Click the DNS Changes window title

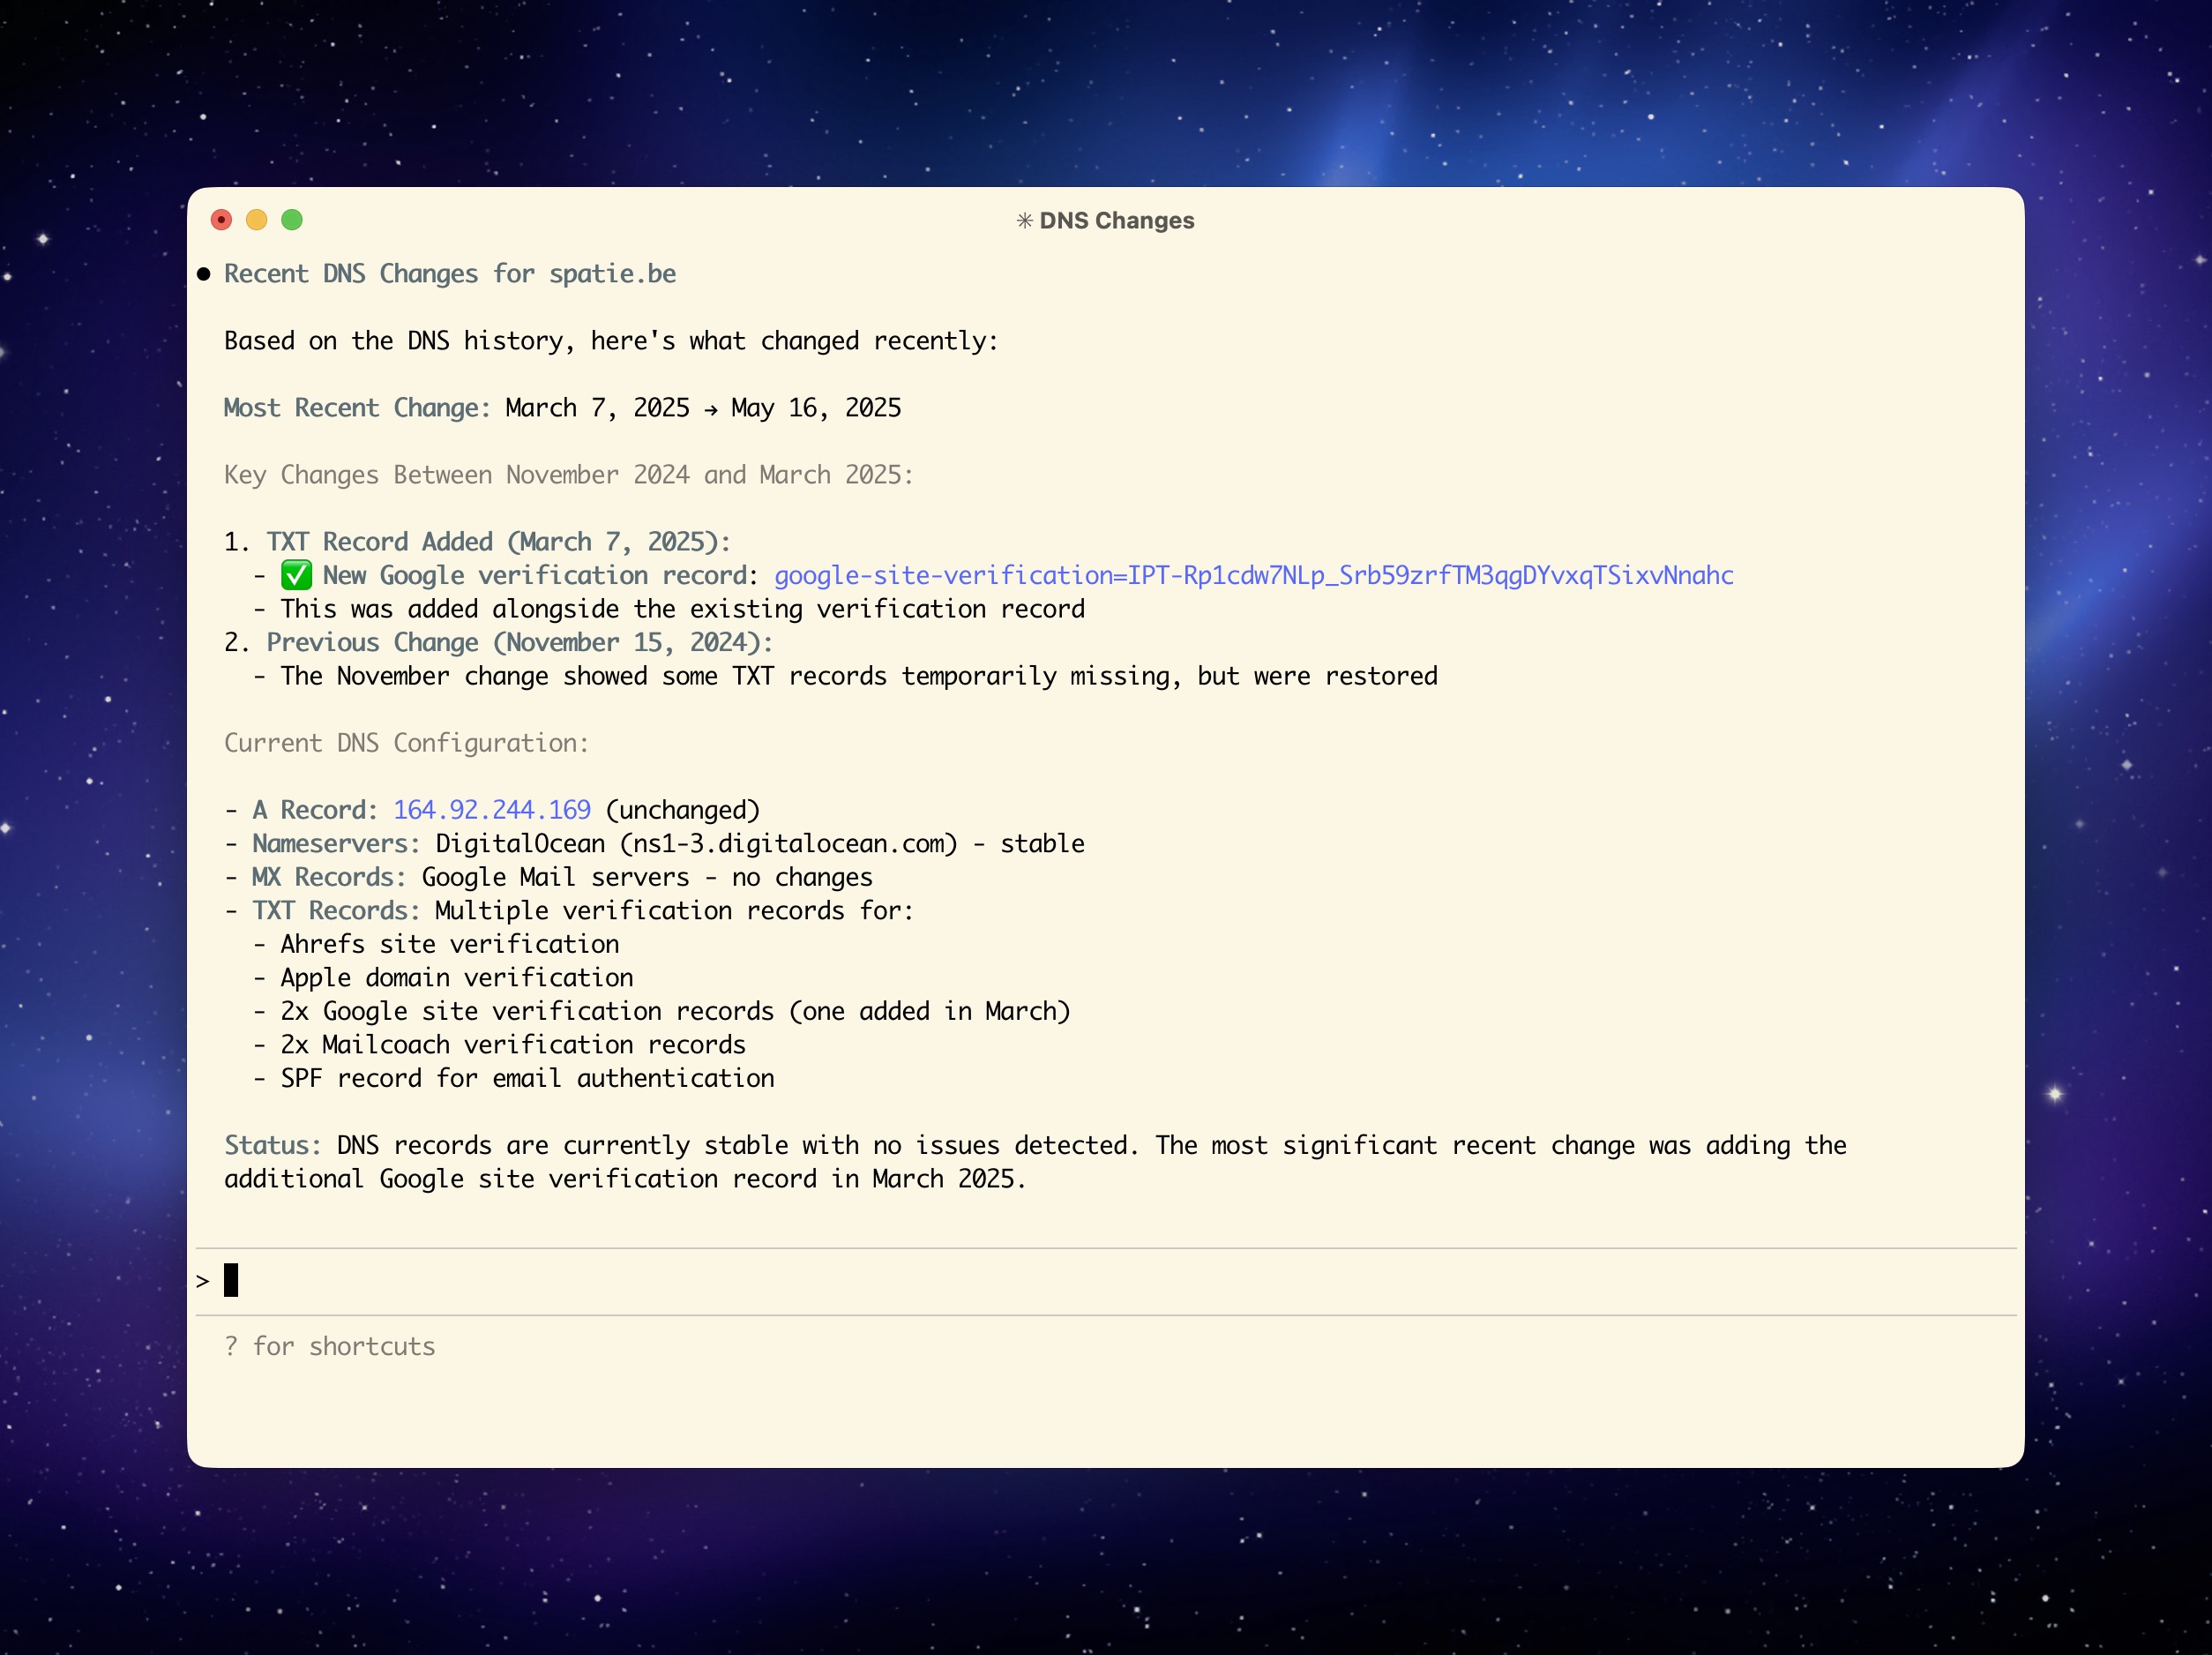[x=1117, y=220]
